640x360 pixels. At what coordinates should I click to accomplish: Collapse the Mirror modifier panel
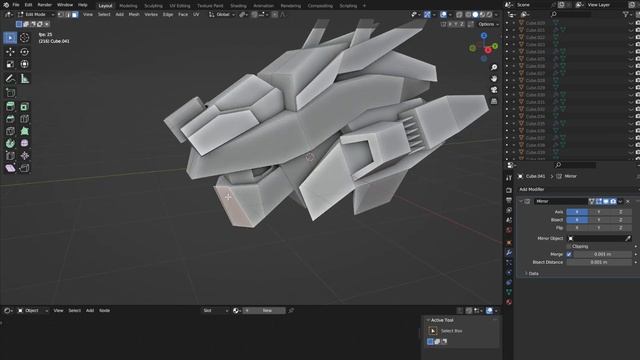tap(521, 201)
